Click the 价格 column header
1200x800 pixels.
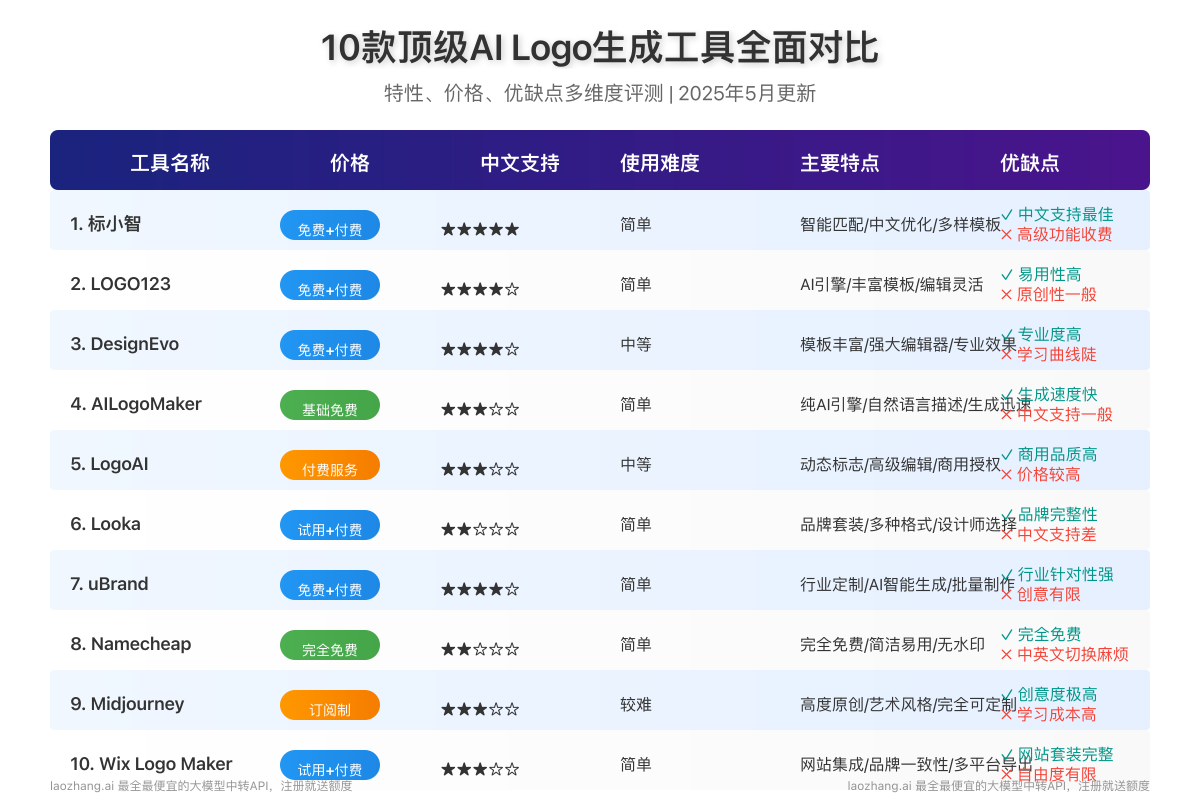click(x=350, y=163)
